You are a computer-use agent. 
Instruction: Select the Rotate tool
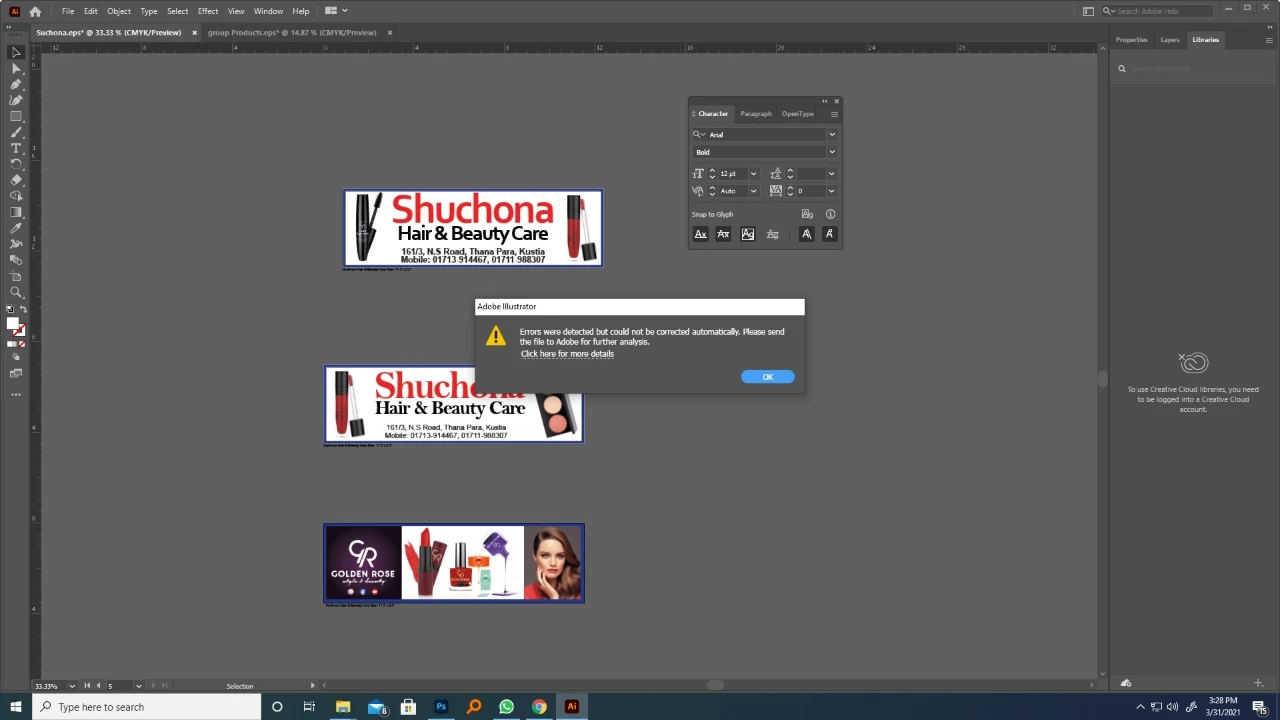coord(16,164)
